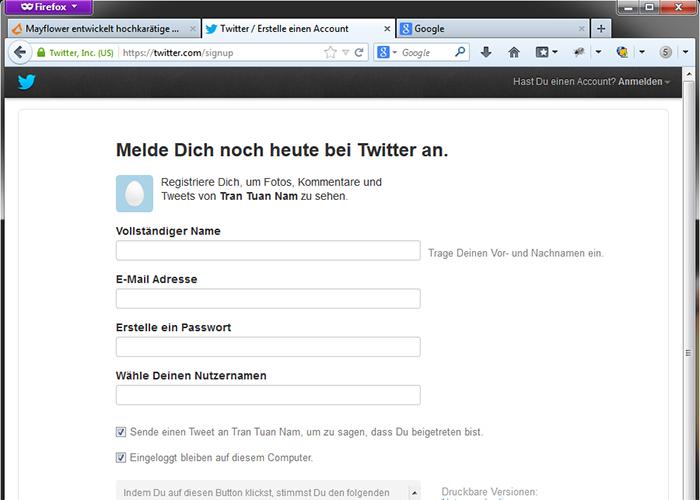Bookmark this page with the star icon
The image size is (700, 500).
(x=330, y=53)
